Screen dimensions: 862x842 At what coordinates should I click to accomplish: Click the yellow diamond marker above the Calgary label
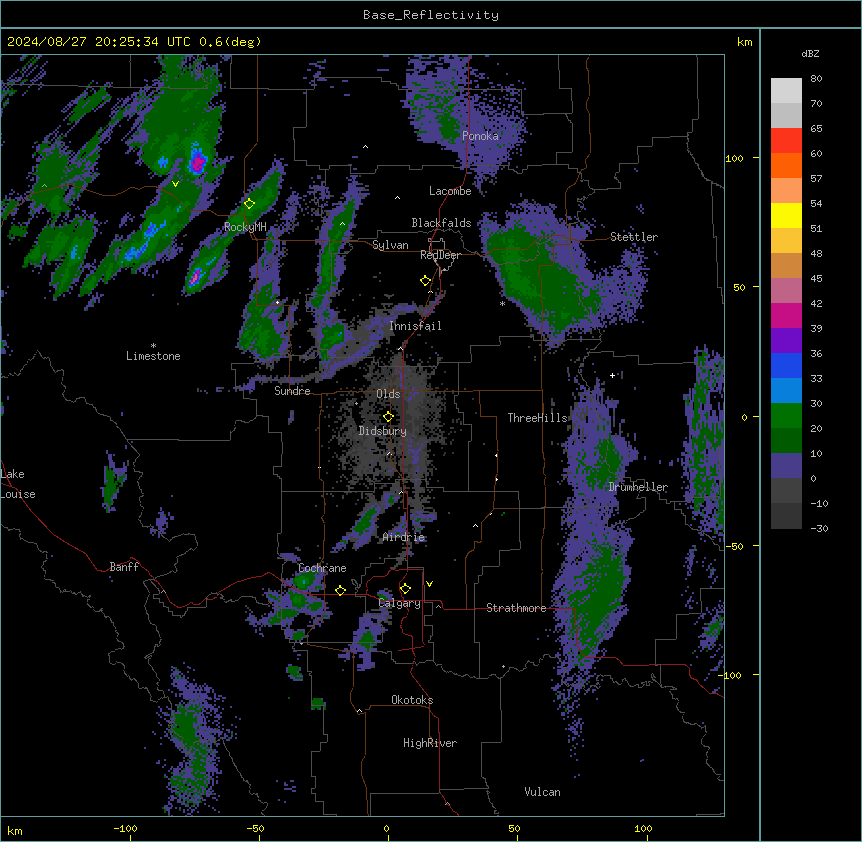pos(406,589)
